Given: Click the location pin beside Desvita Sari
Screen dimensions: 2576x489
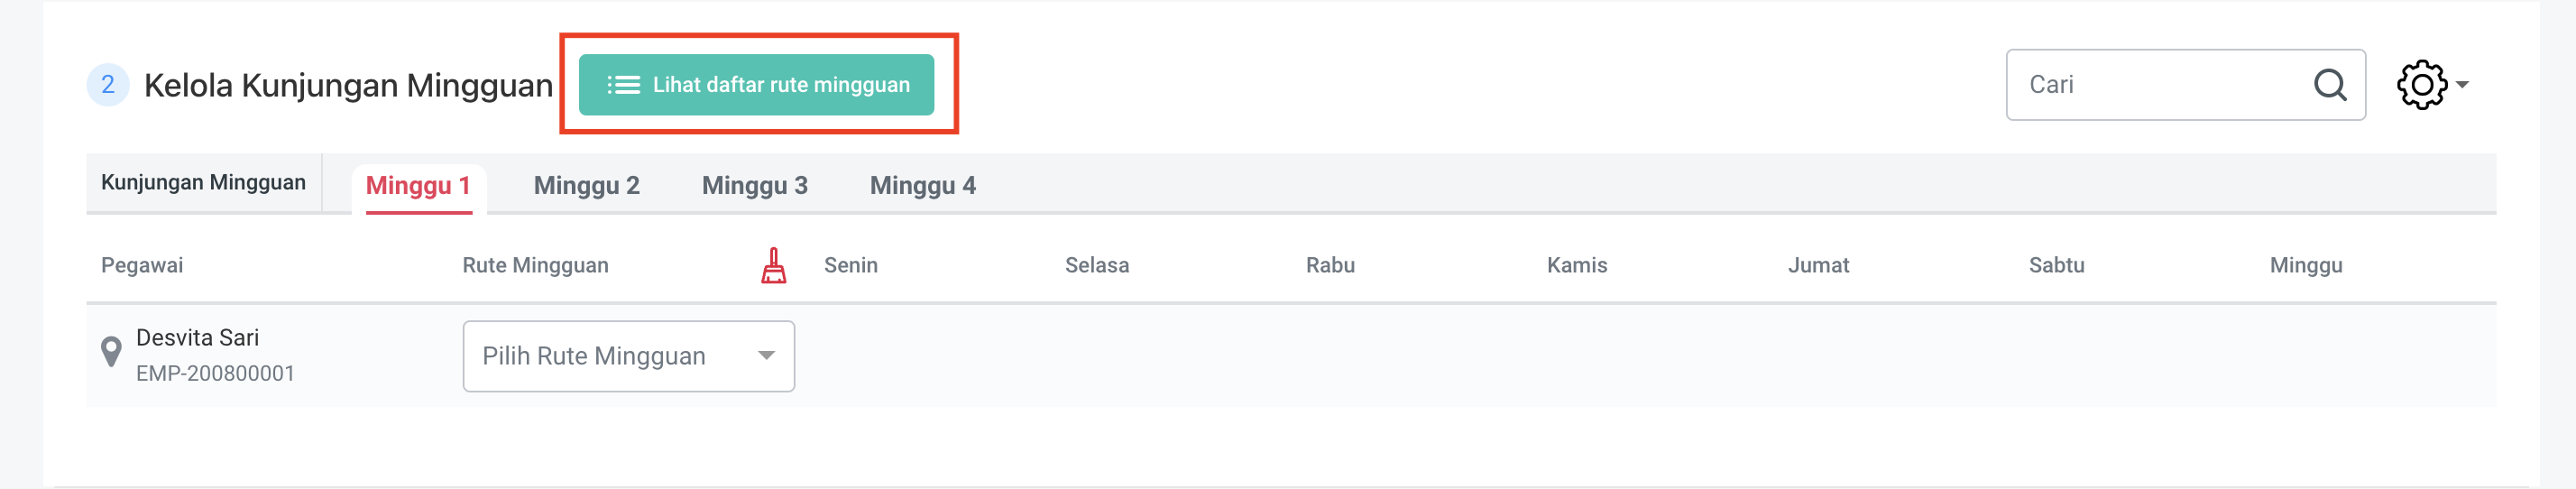Looking at the screenshot, I should pyautogui.click(x=111, y=352).
